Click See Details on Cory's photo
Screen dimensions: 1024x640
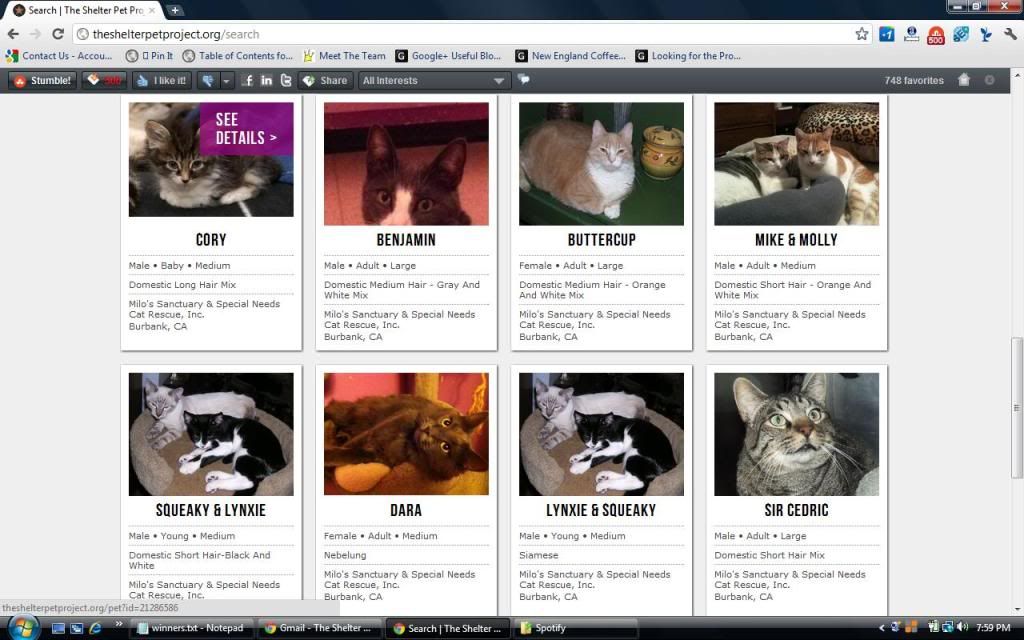246,129
